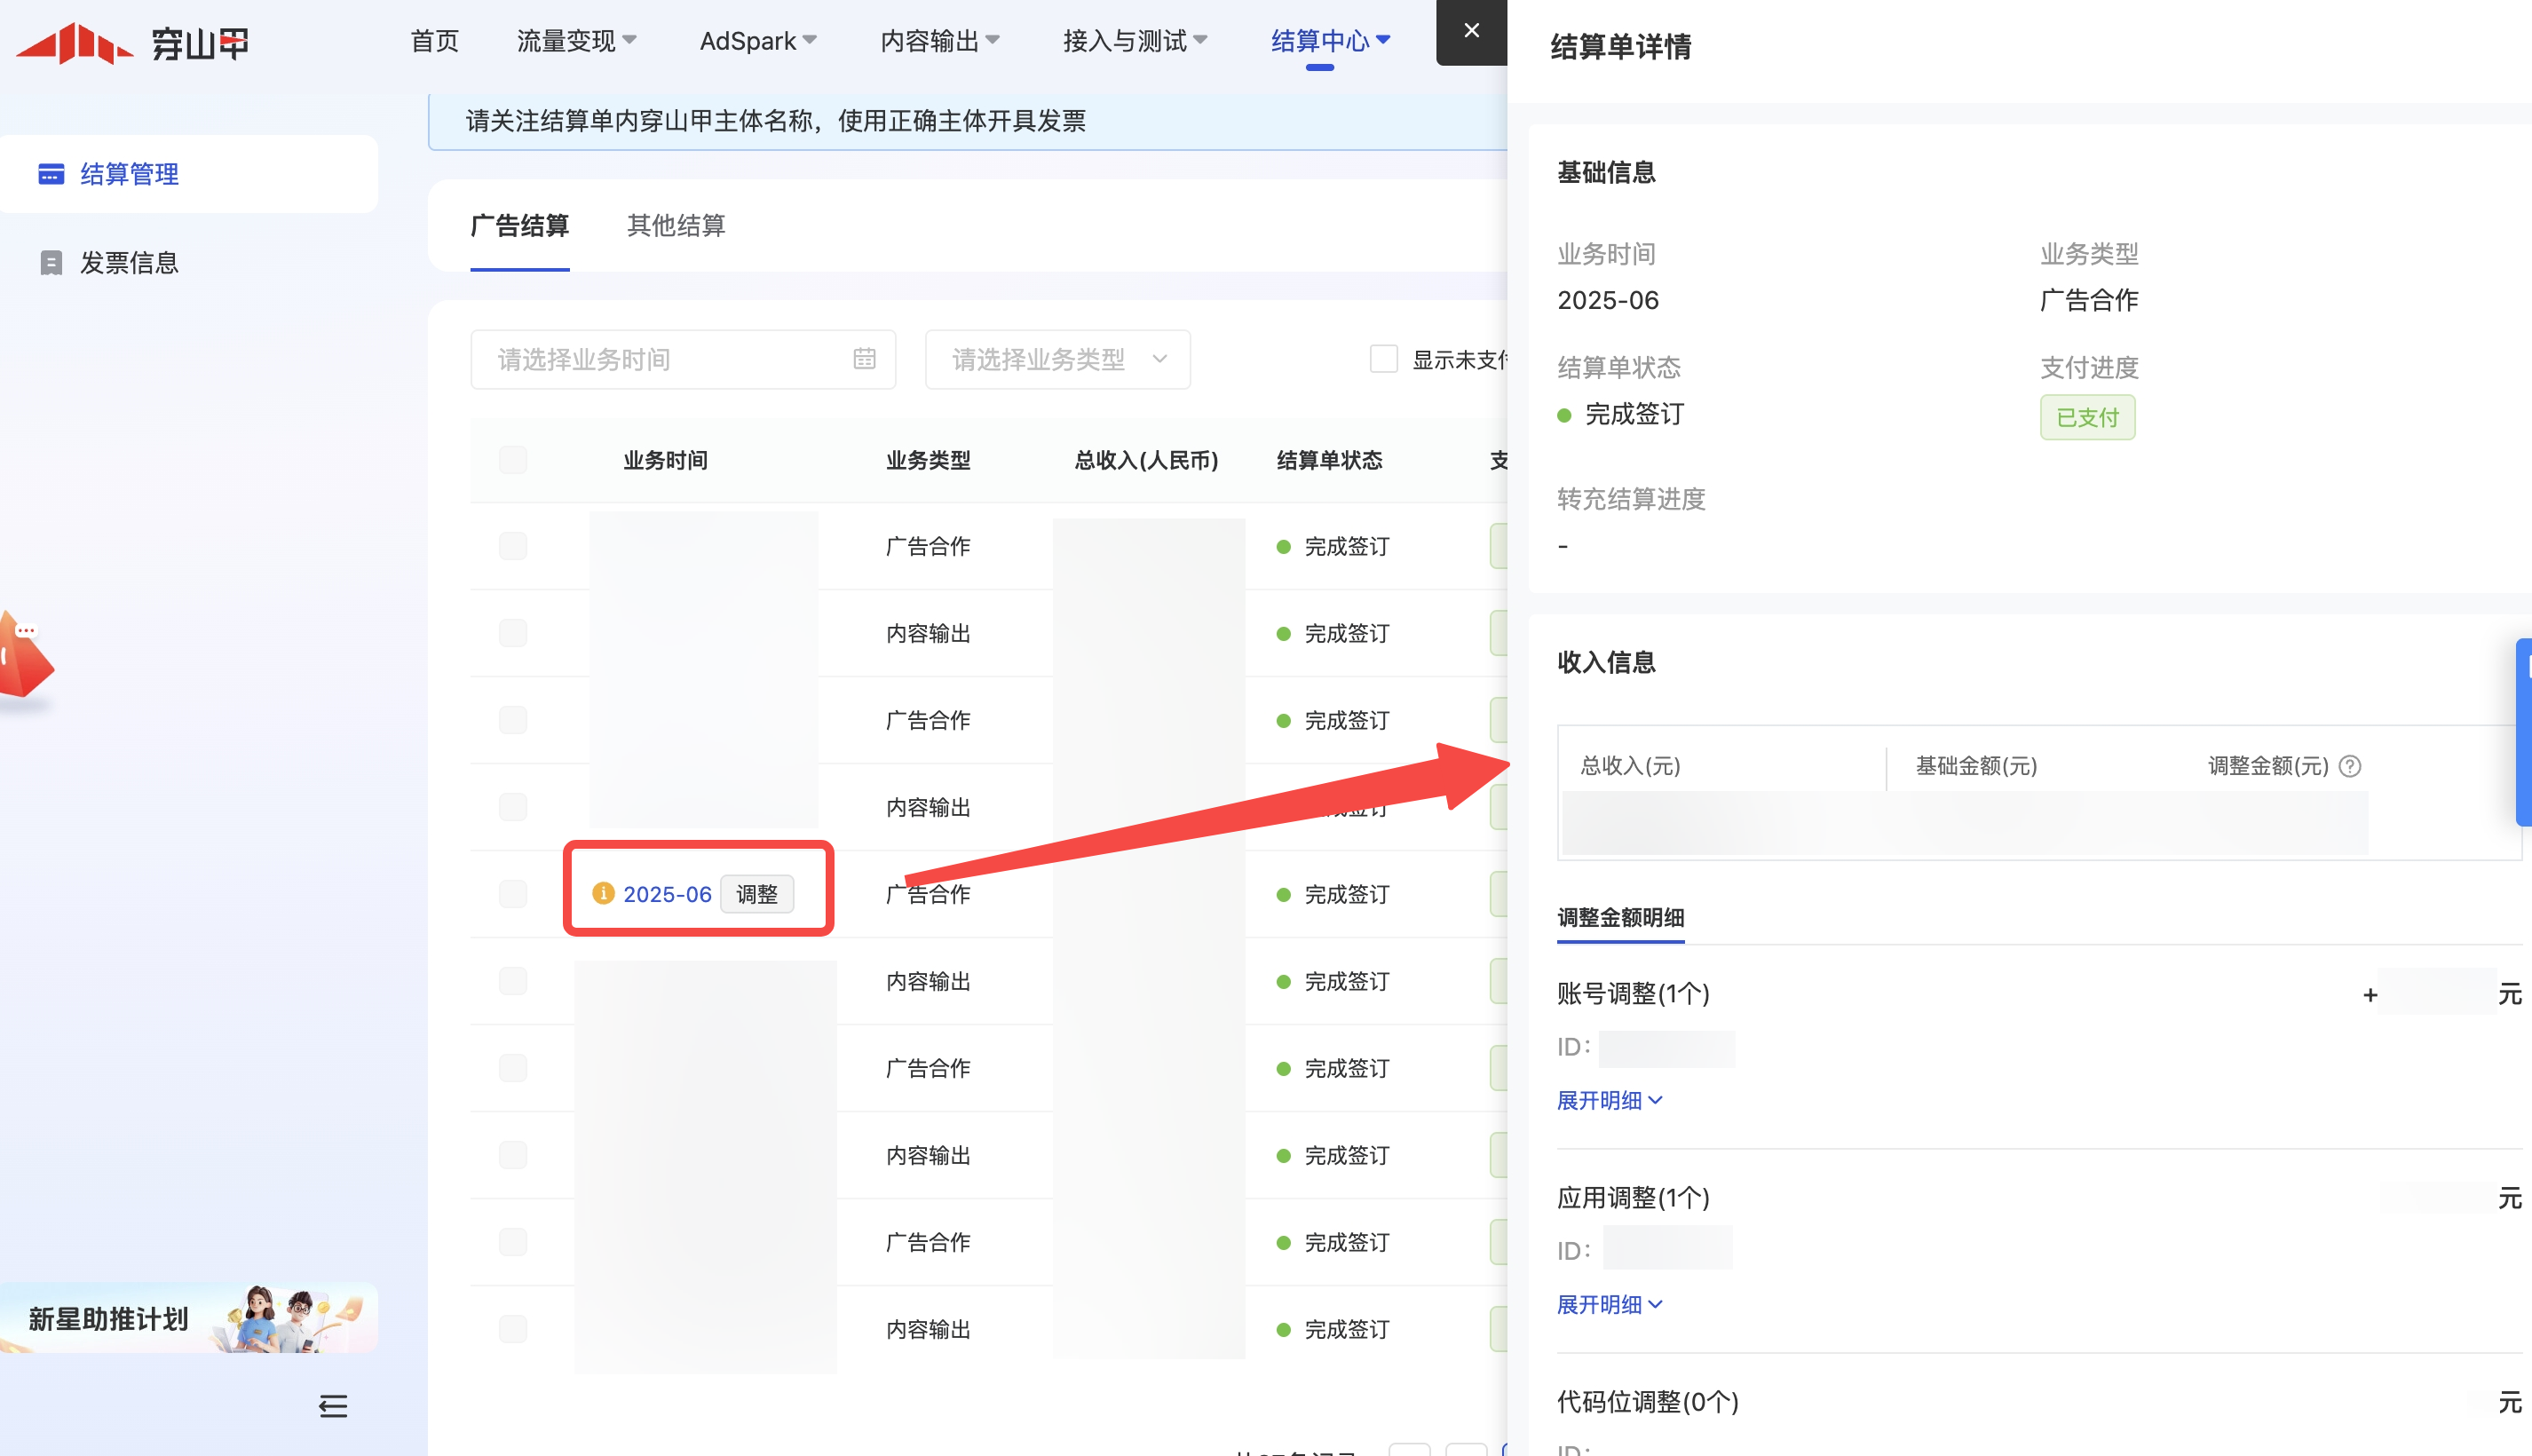
Task: Check the first row checkbox
Action: pos(513,546)
